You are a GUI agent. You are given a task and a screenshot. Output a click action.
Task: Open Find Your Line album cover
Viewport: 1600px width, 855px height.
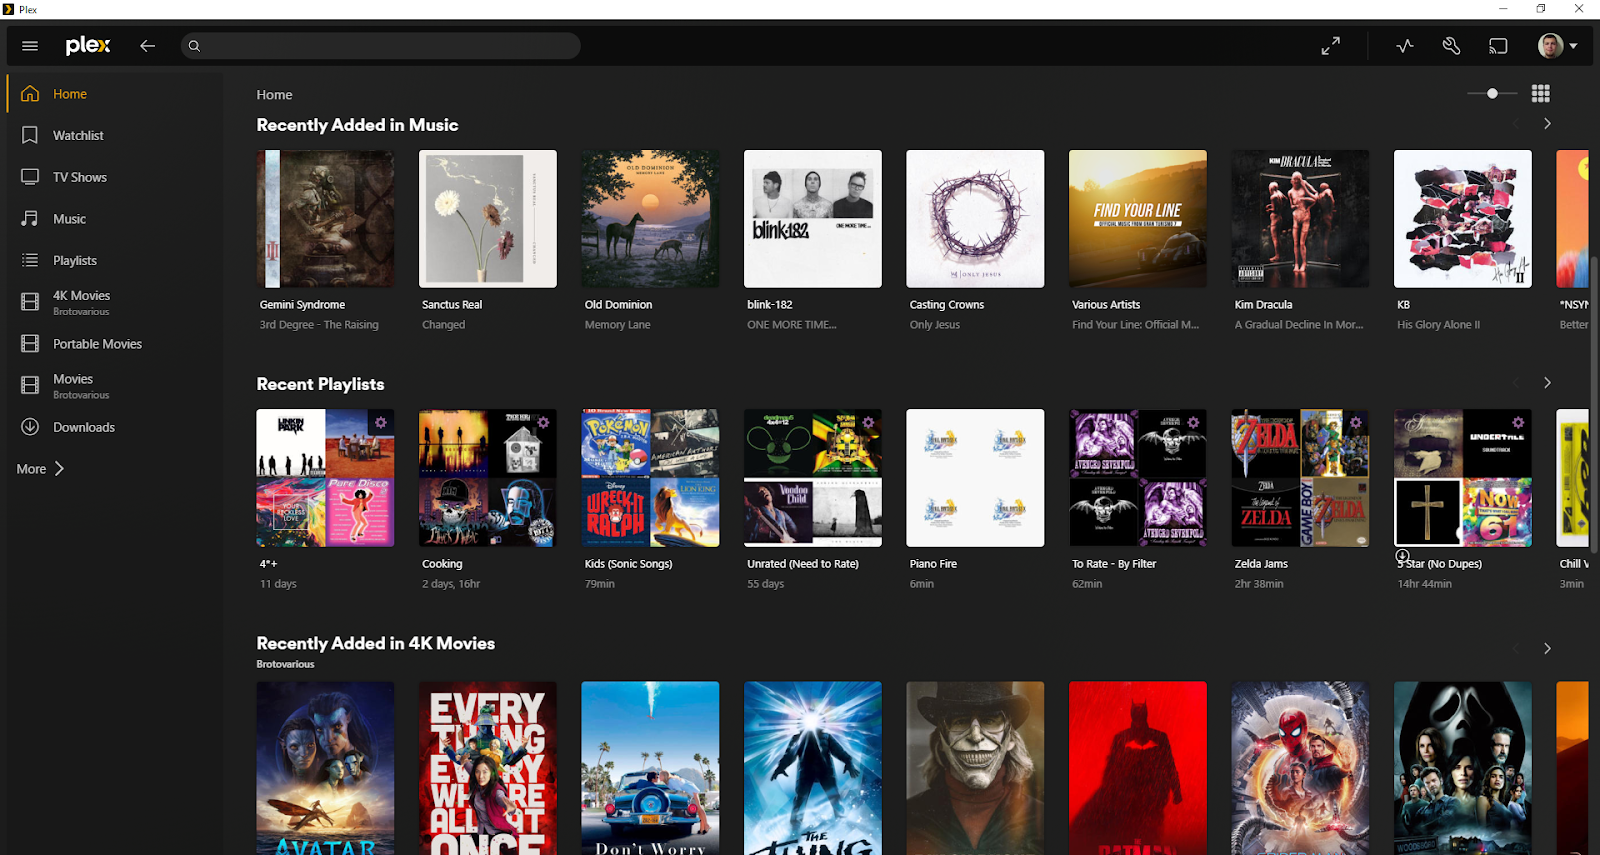click(1138, 219)
